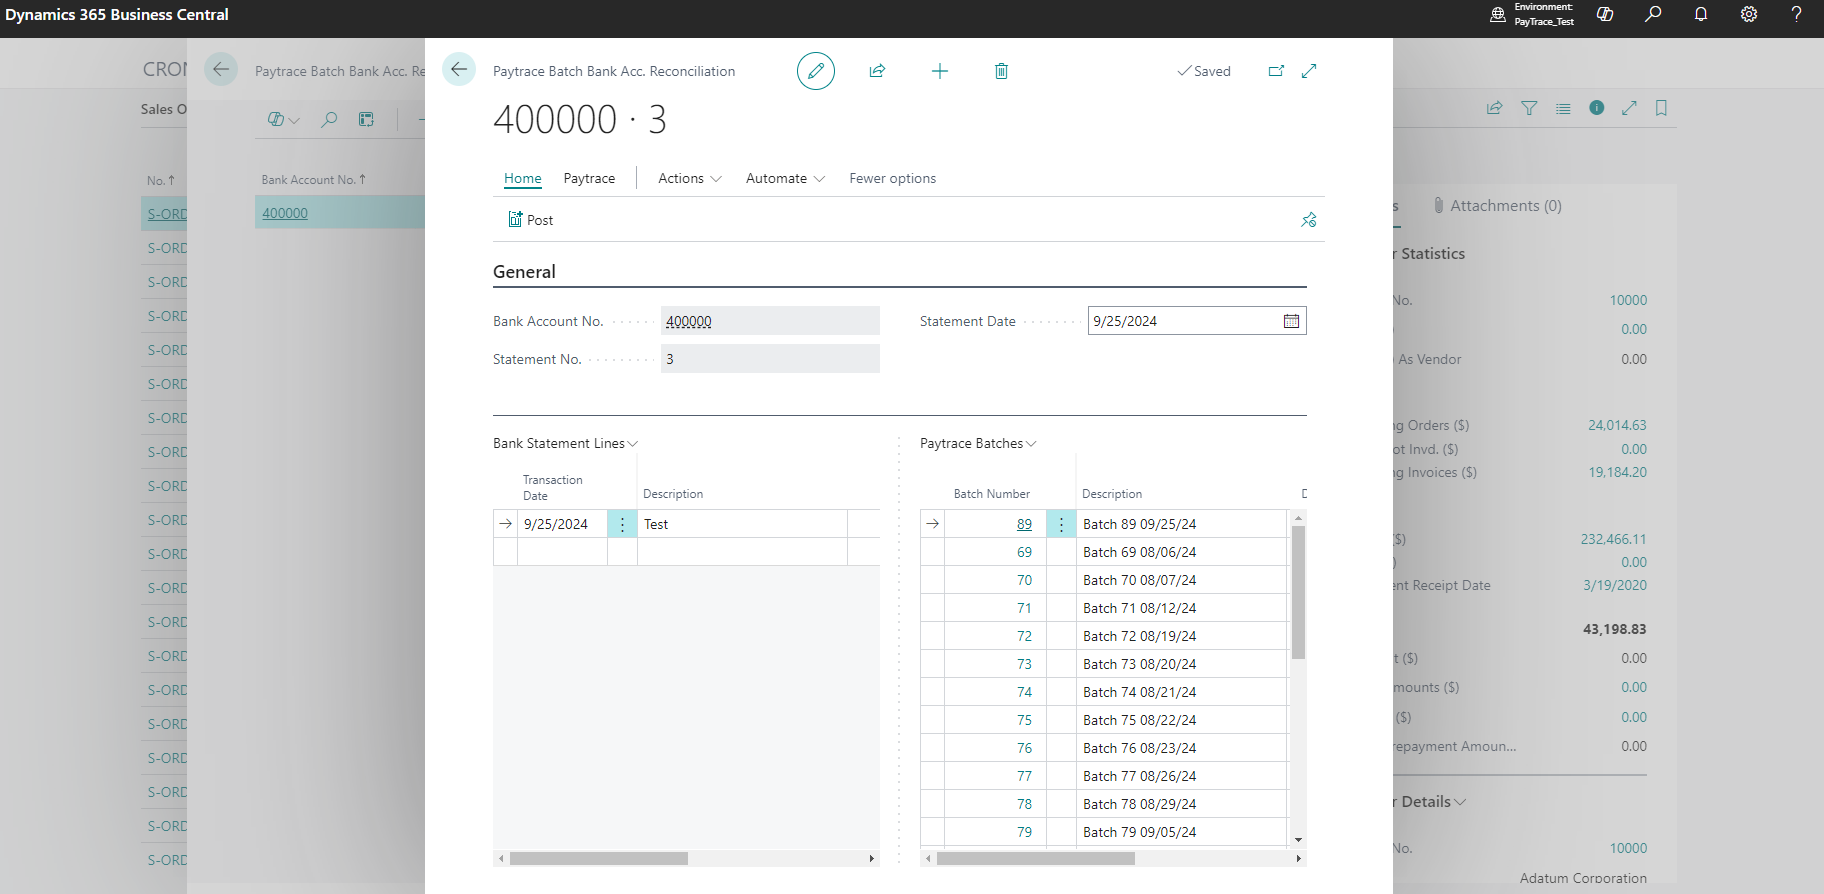Click the horizontal scrollbar of Bank Statement Lines
Screen dimensions: 1824x894
point(598,859)
